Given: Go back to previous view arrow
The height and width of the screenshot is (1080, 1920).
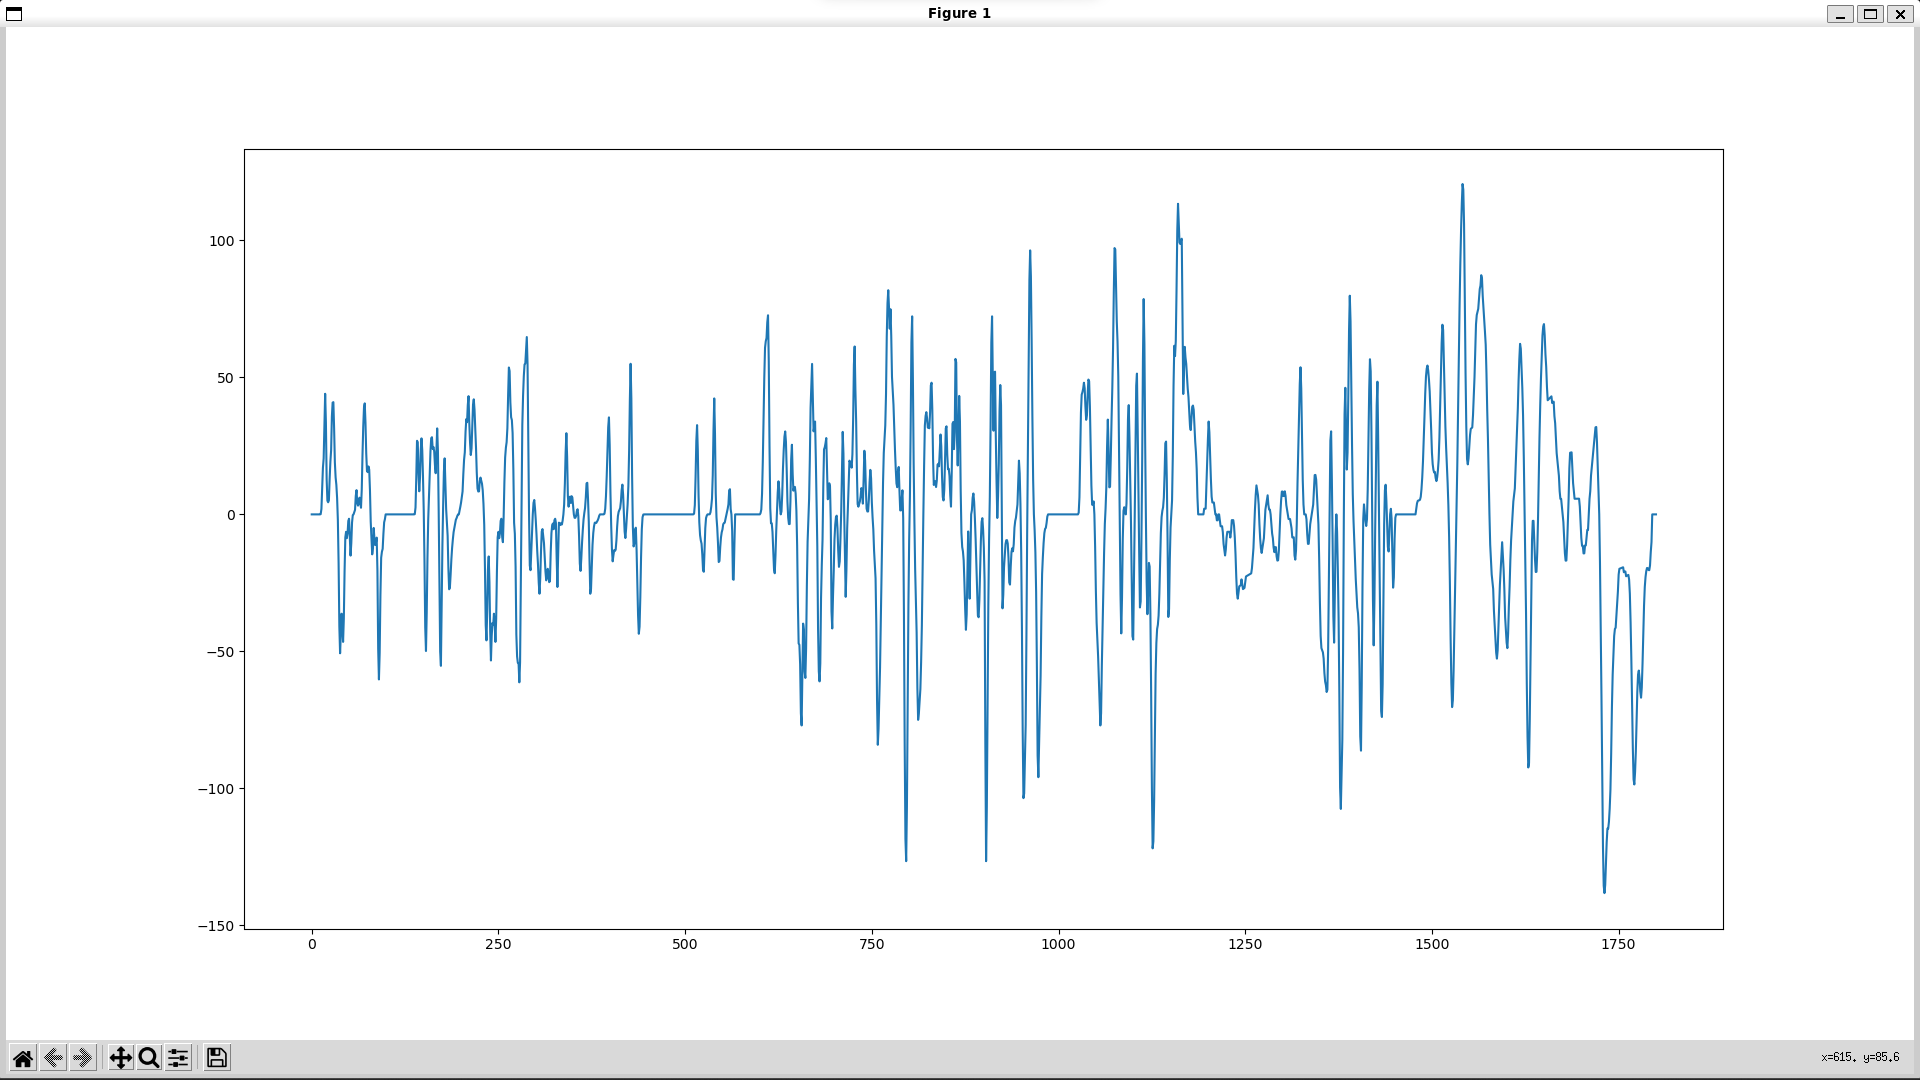Looking at the screenshot, I should 54,1058.
